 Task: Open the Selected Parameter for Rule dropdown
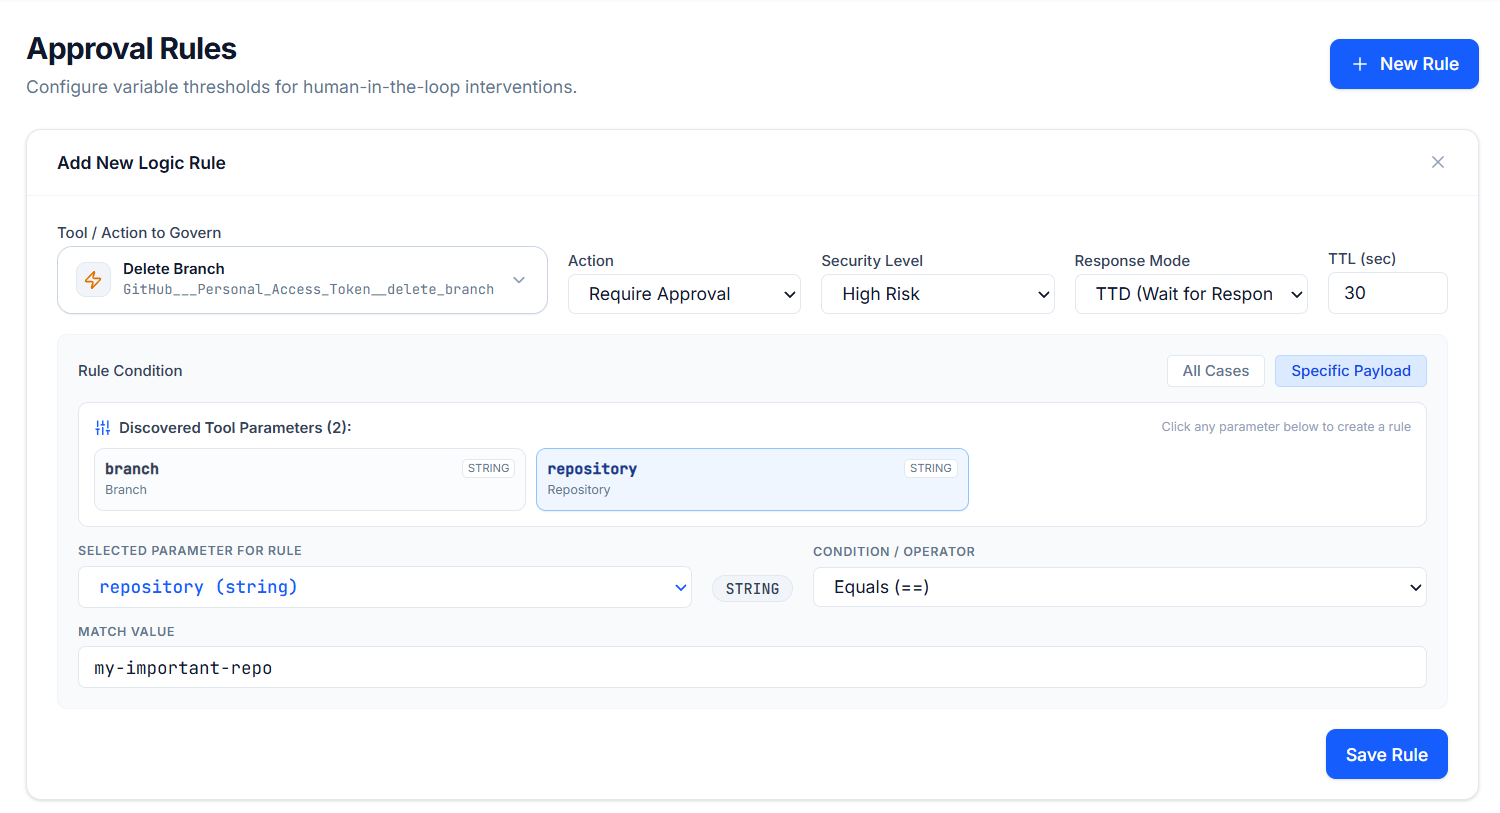[x=385, y=587]
